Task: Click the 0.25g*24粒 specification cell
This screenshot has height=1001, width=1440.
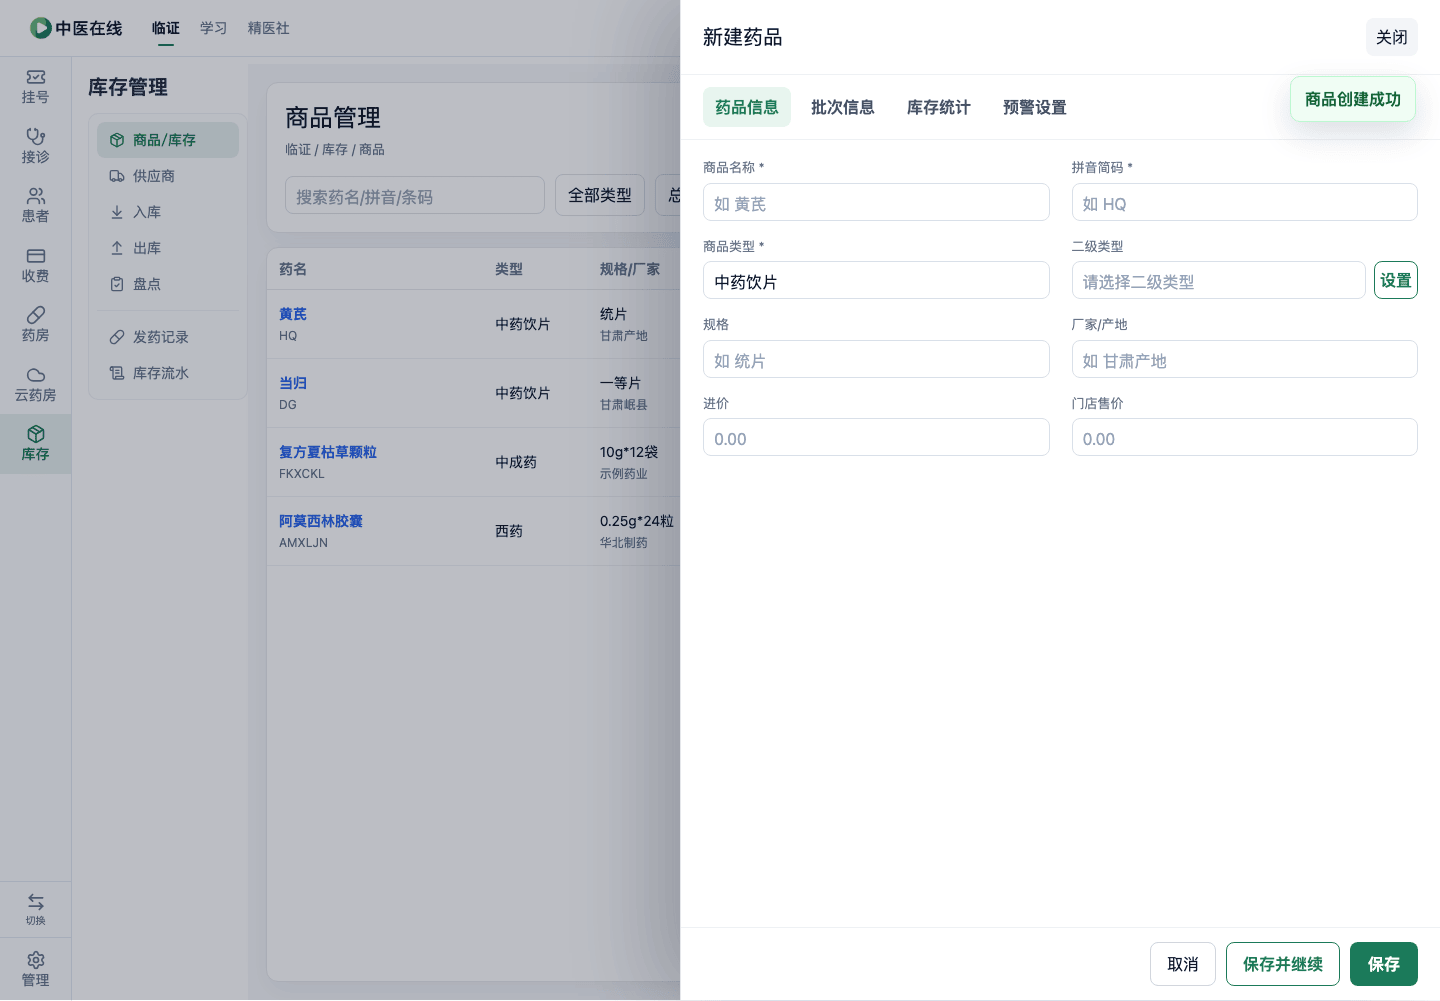Action: click(637, 521)
